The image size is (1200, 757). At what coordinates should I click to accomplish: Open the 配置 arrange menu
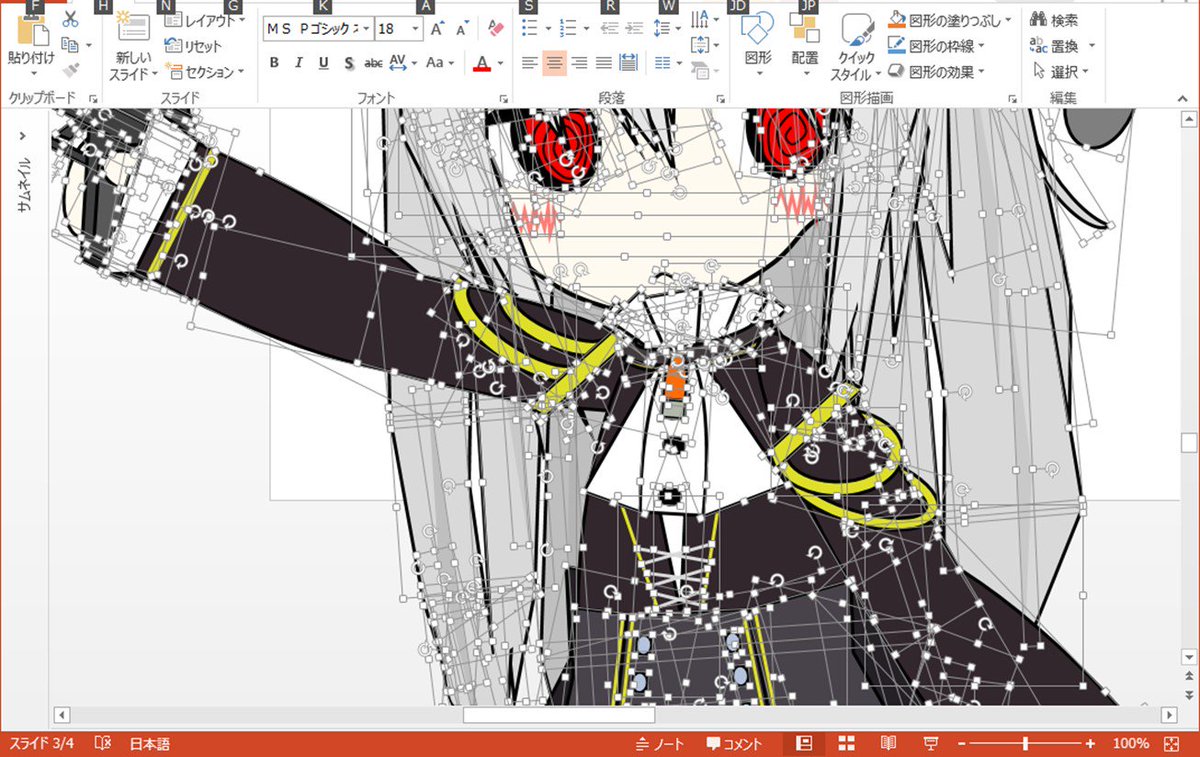point(805,45)
